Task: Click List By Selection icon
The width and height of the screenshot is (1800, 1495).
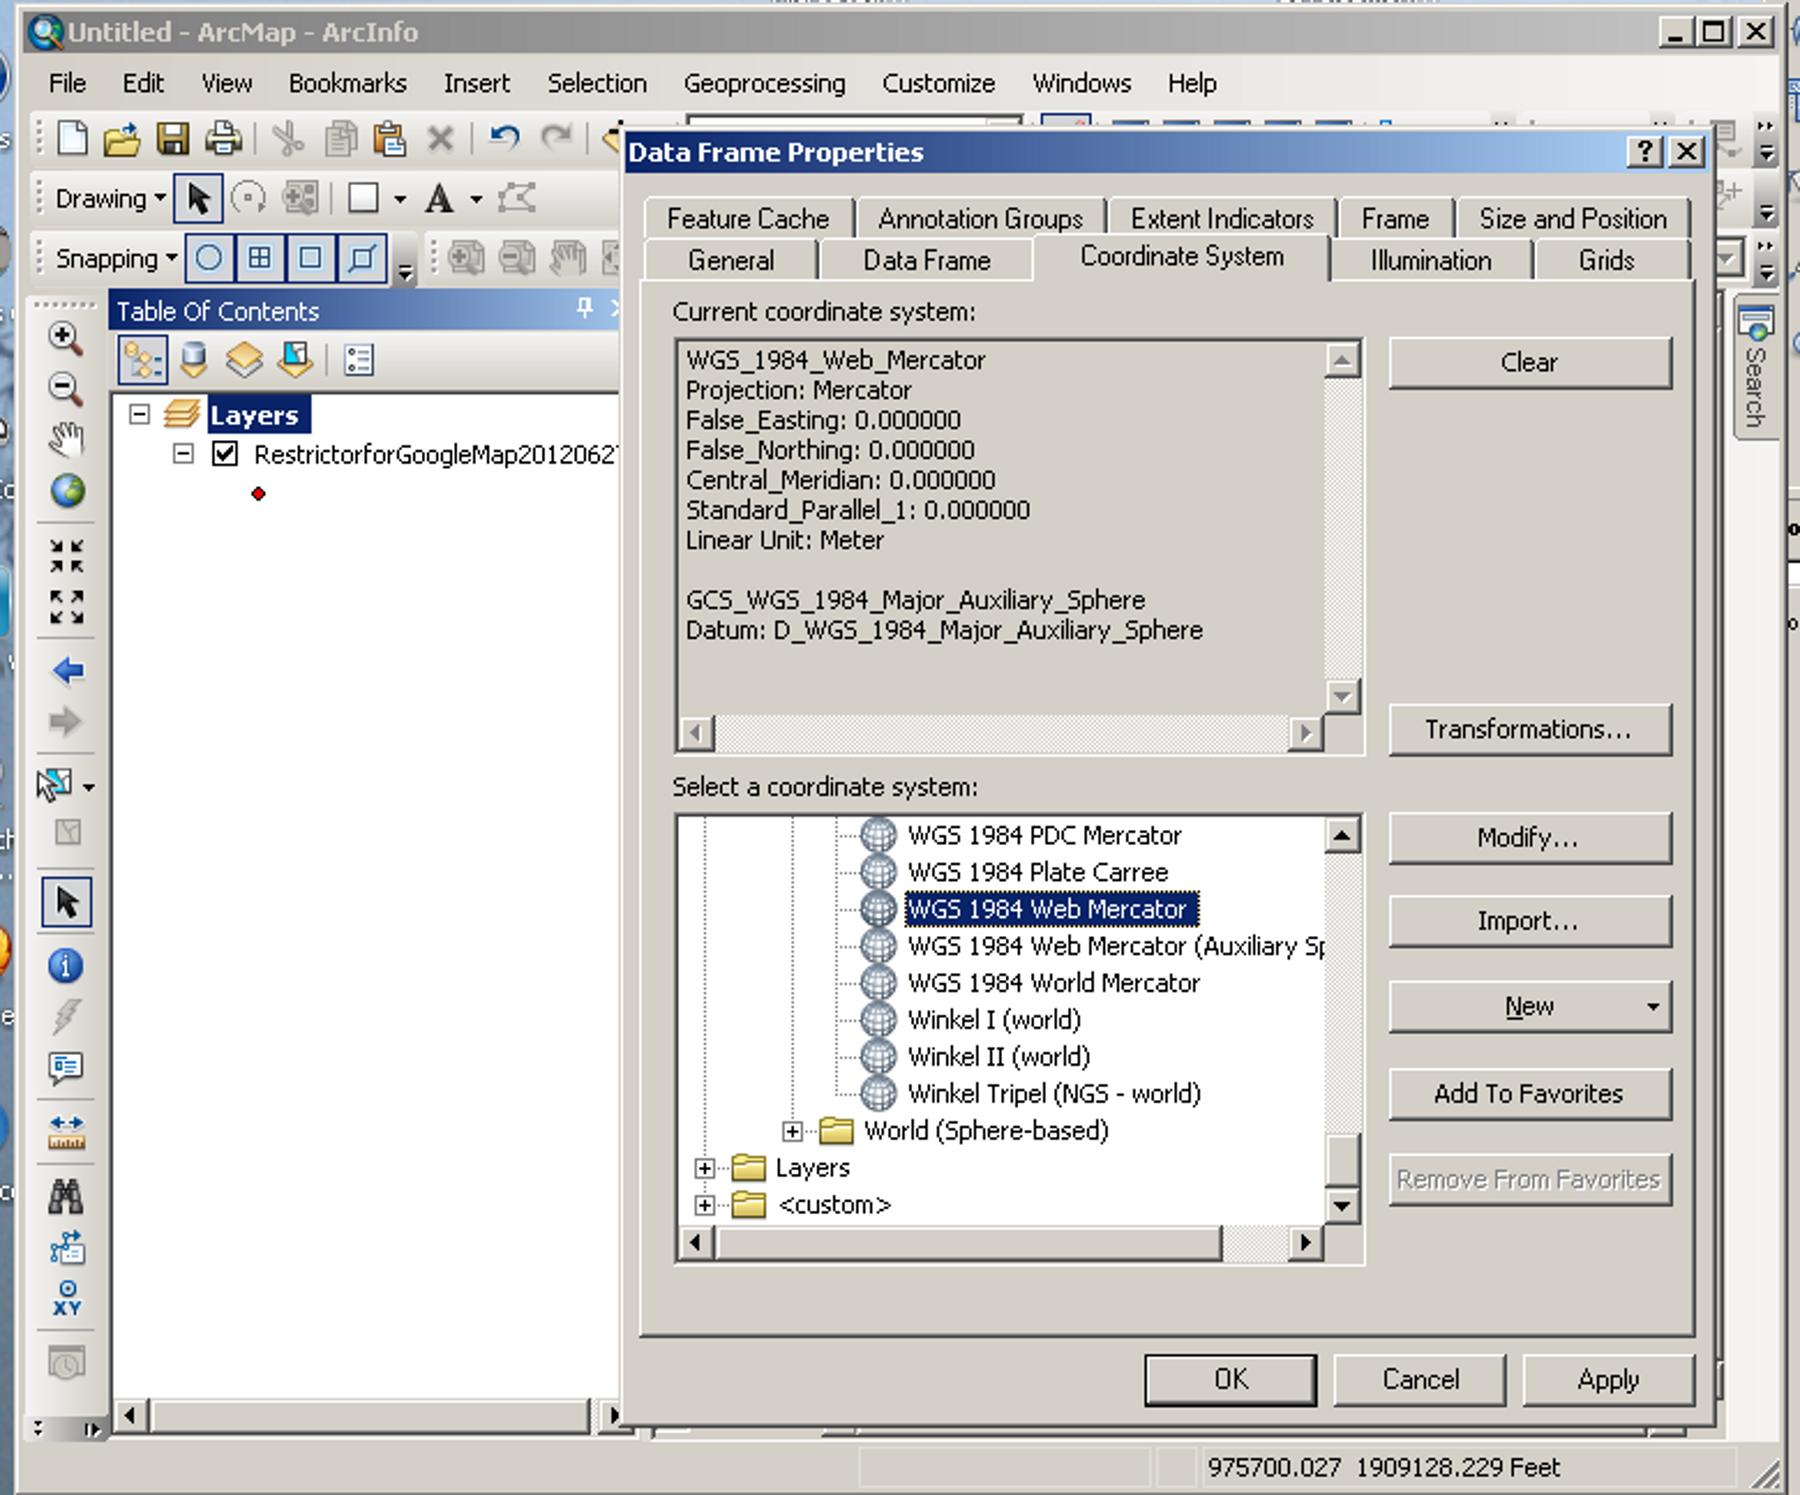Action: [296, 360]
